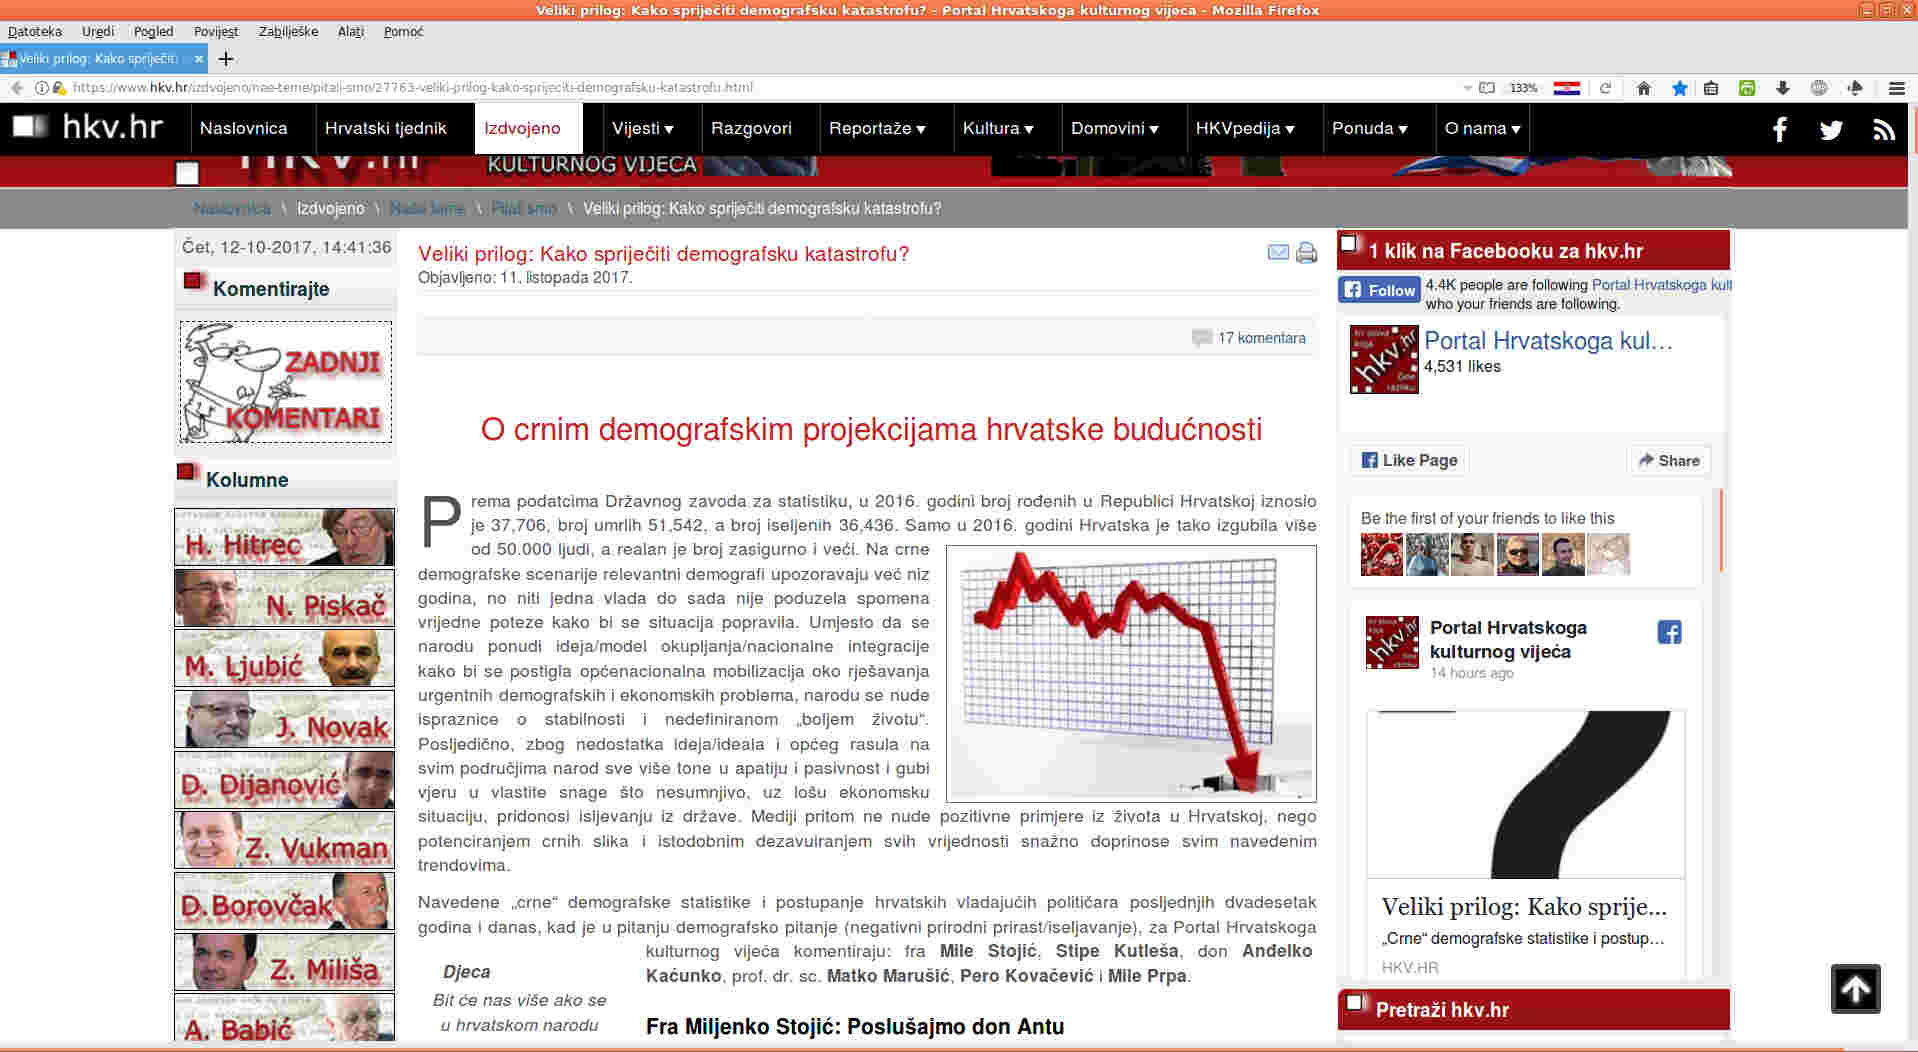Expand the Vijesti dropdown menu
Viewport: 1918px width, 1052px height.
click(x=642, y=128)
